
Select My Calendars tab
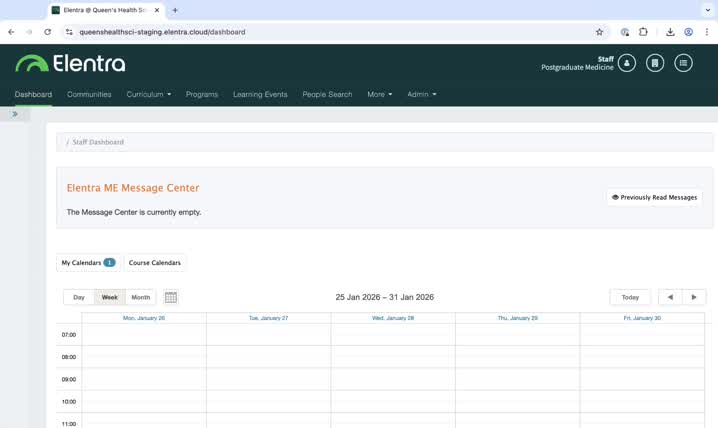[x=88, y=263]
